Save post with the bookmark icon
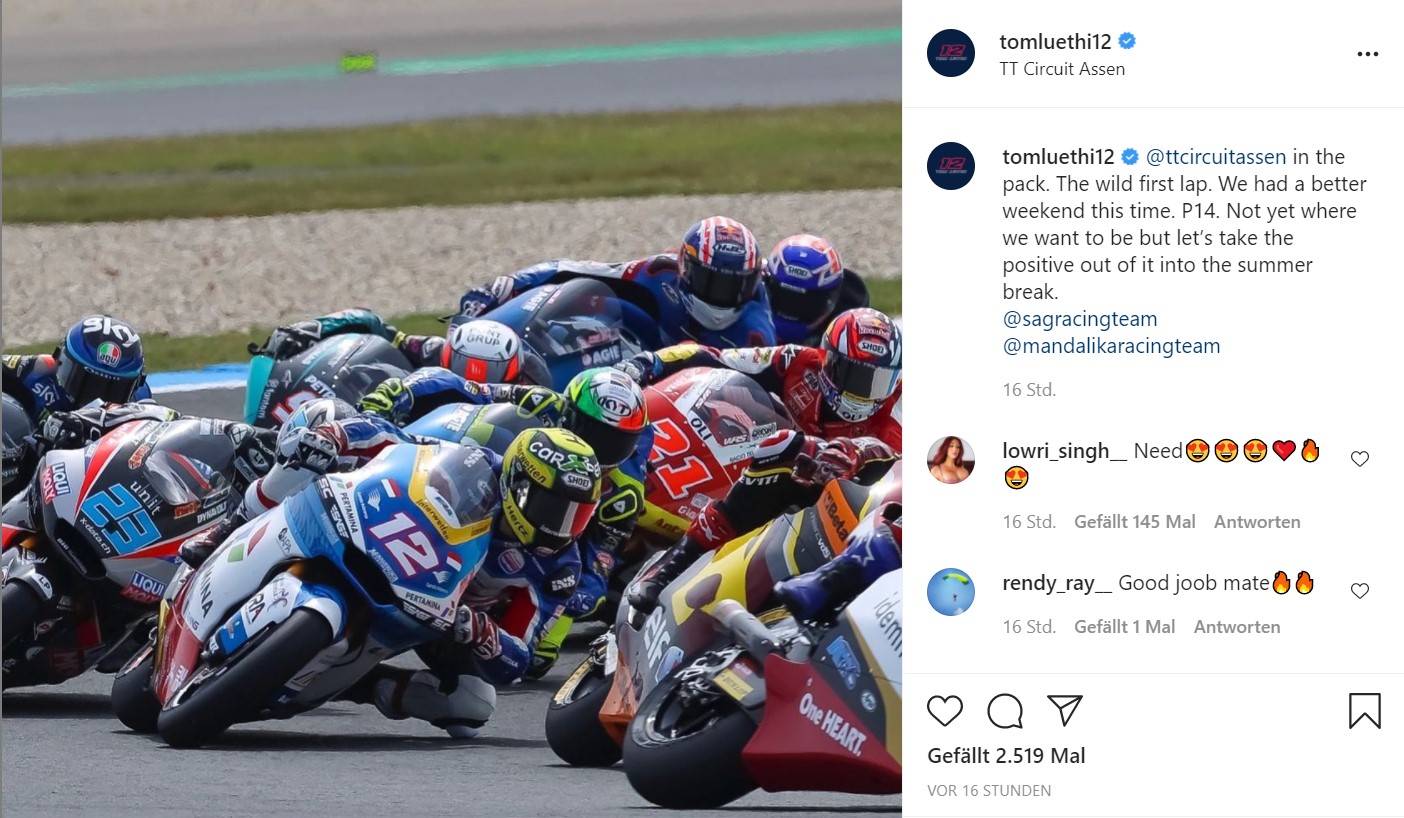This screenshot has width=1404, height=818. coord(1365,711)
